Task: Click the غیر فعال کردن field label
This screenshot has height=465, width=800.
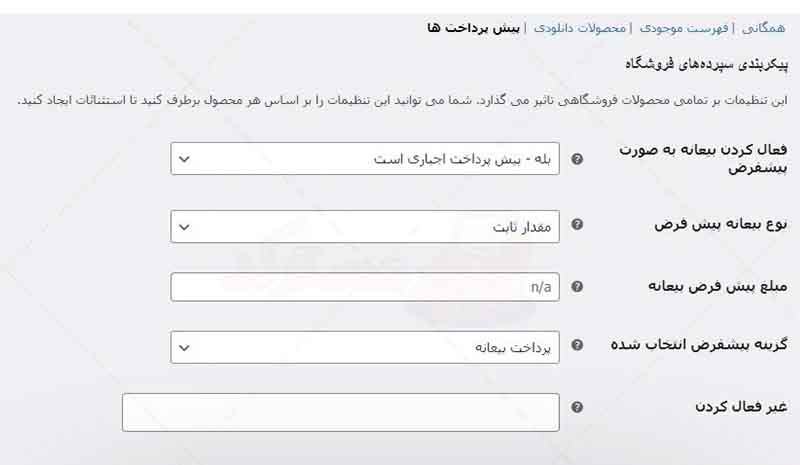Action: tap(741, 407)
